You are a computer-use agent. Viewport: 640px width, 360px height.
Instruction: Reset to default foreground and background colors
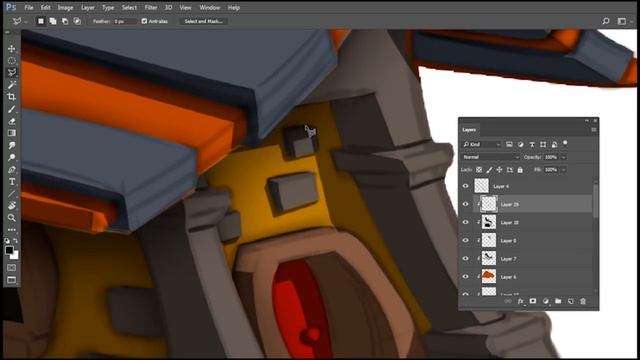[x=7, y=241]
